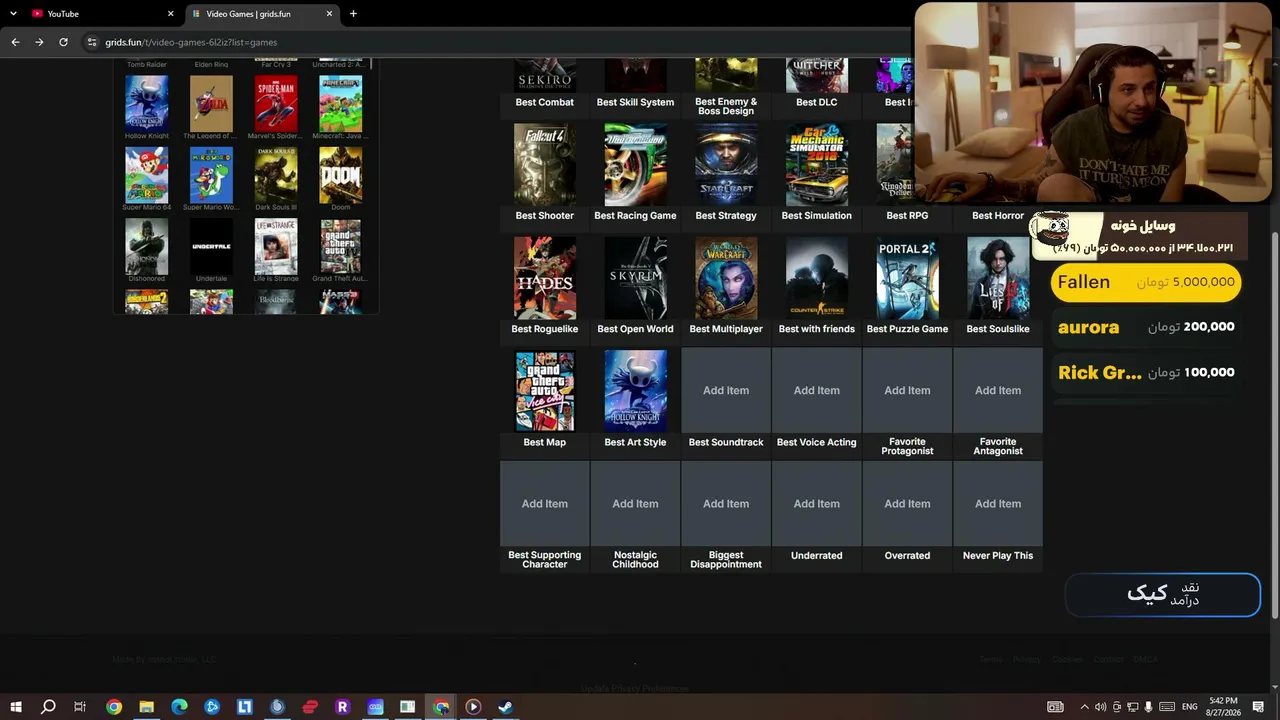Add an item for Best Voice Acting
The height and width of the screenshot is (720, 1280).
pos(817,390)
